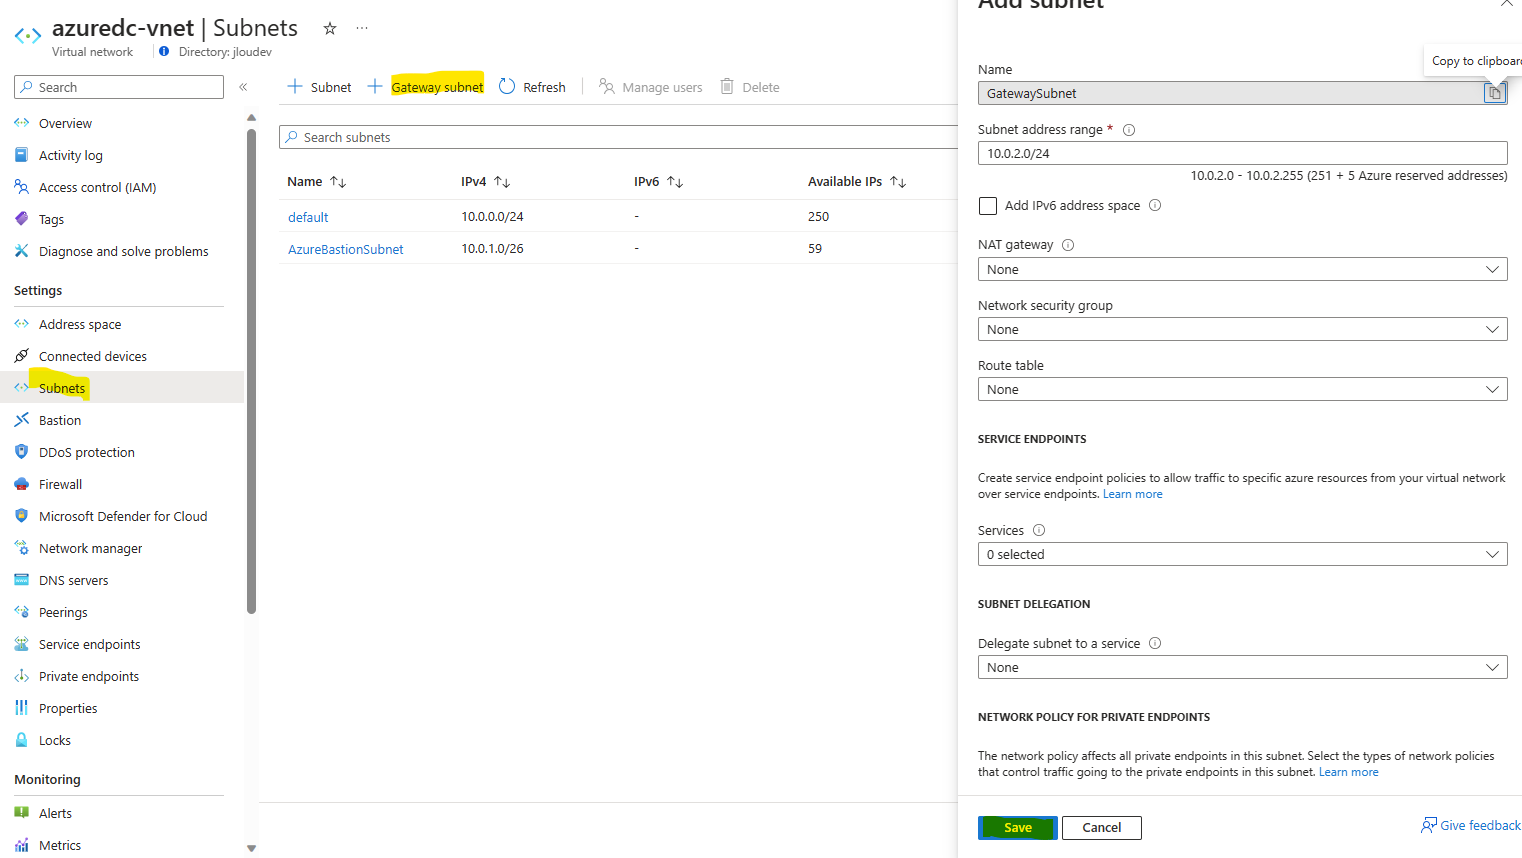Click the sidebar scroll down arrow
This screenshot has height=858, width=1522.
[x=251, y=848]
